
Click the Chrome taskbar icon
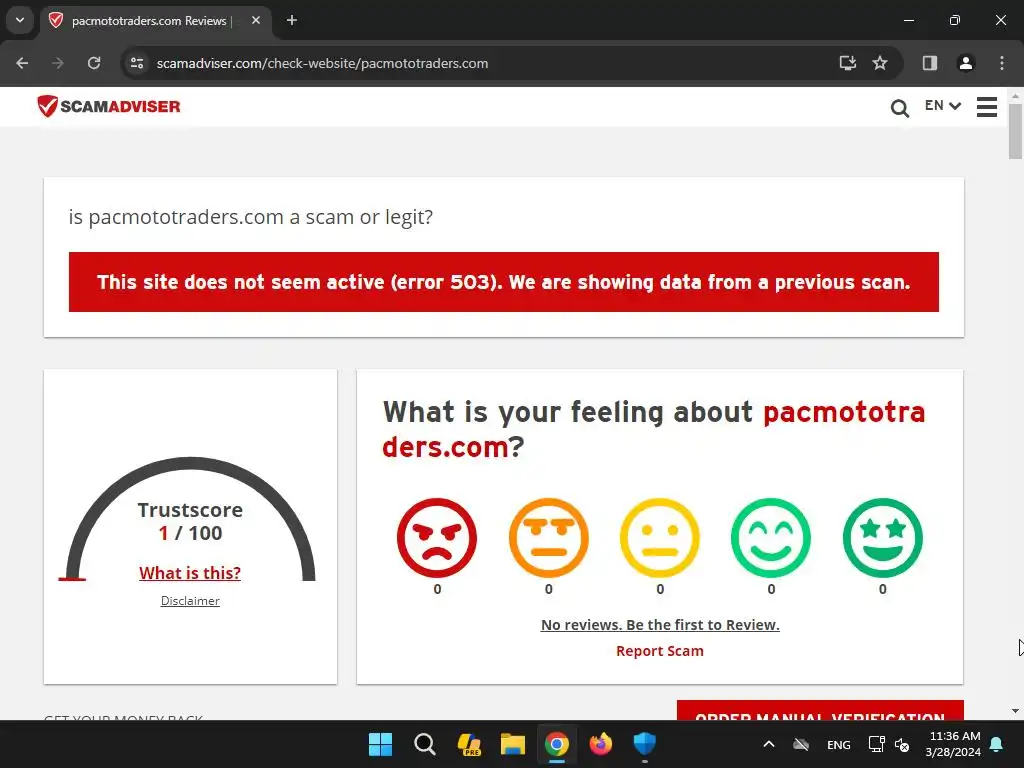pos(556,744)
